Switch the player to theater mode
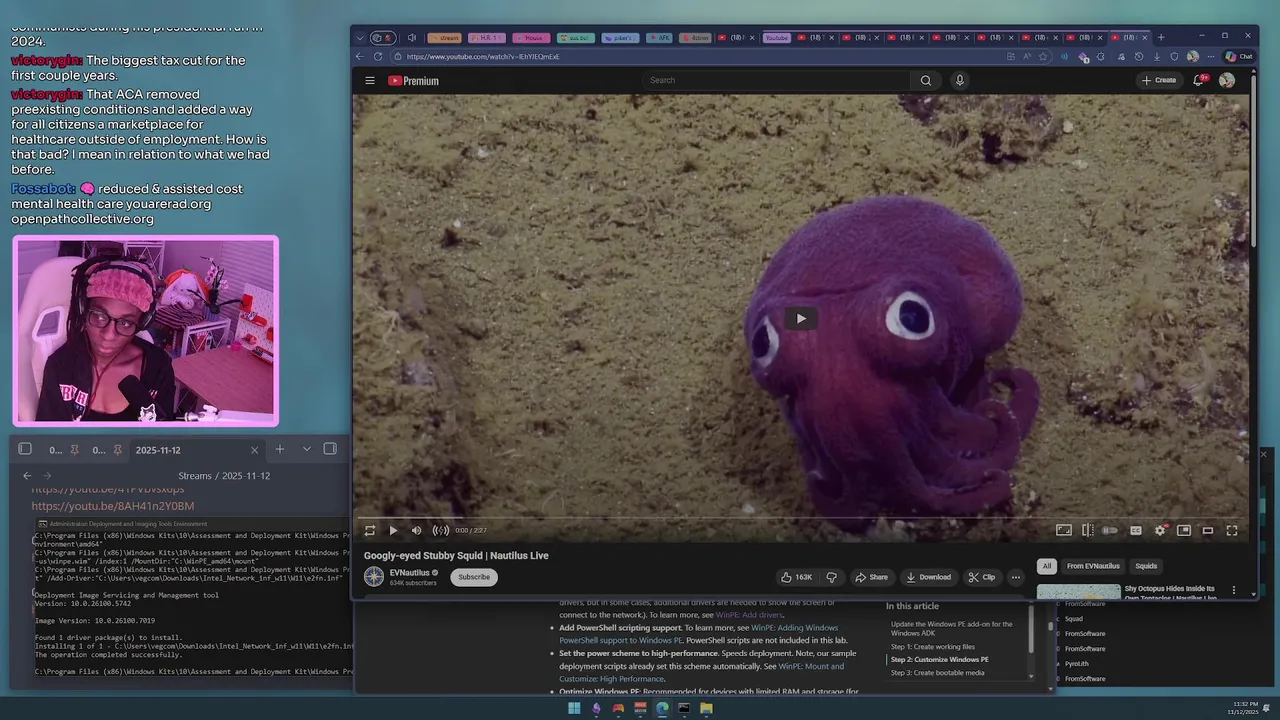Screen dimensions: 1280x720 [1208, 530]
